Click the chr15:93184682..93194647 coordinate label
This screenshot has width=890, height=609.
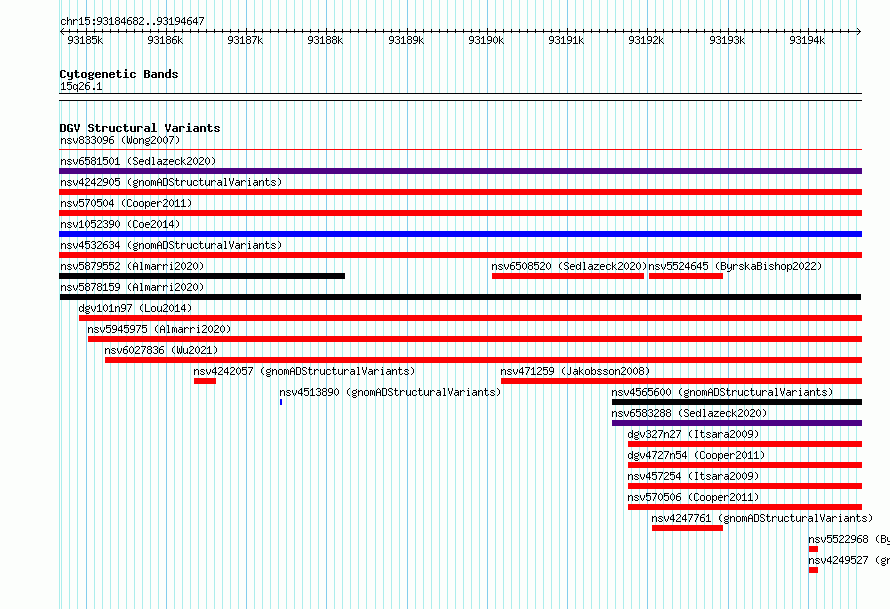coord(132,22)
